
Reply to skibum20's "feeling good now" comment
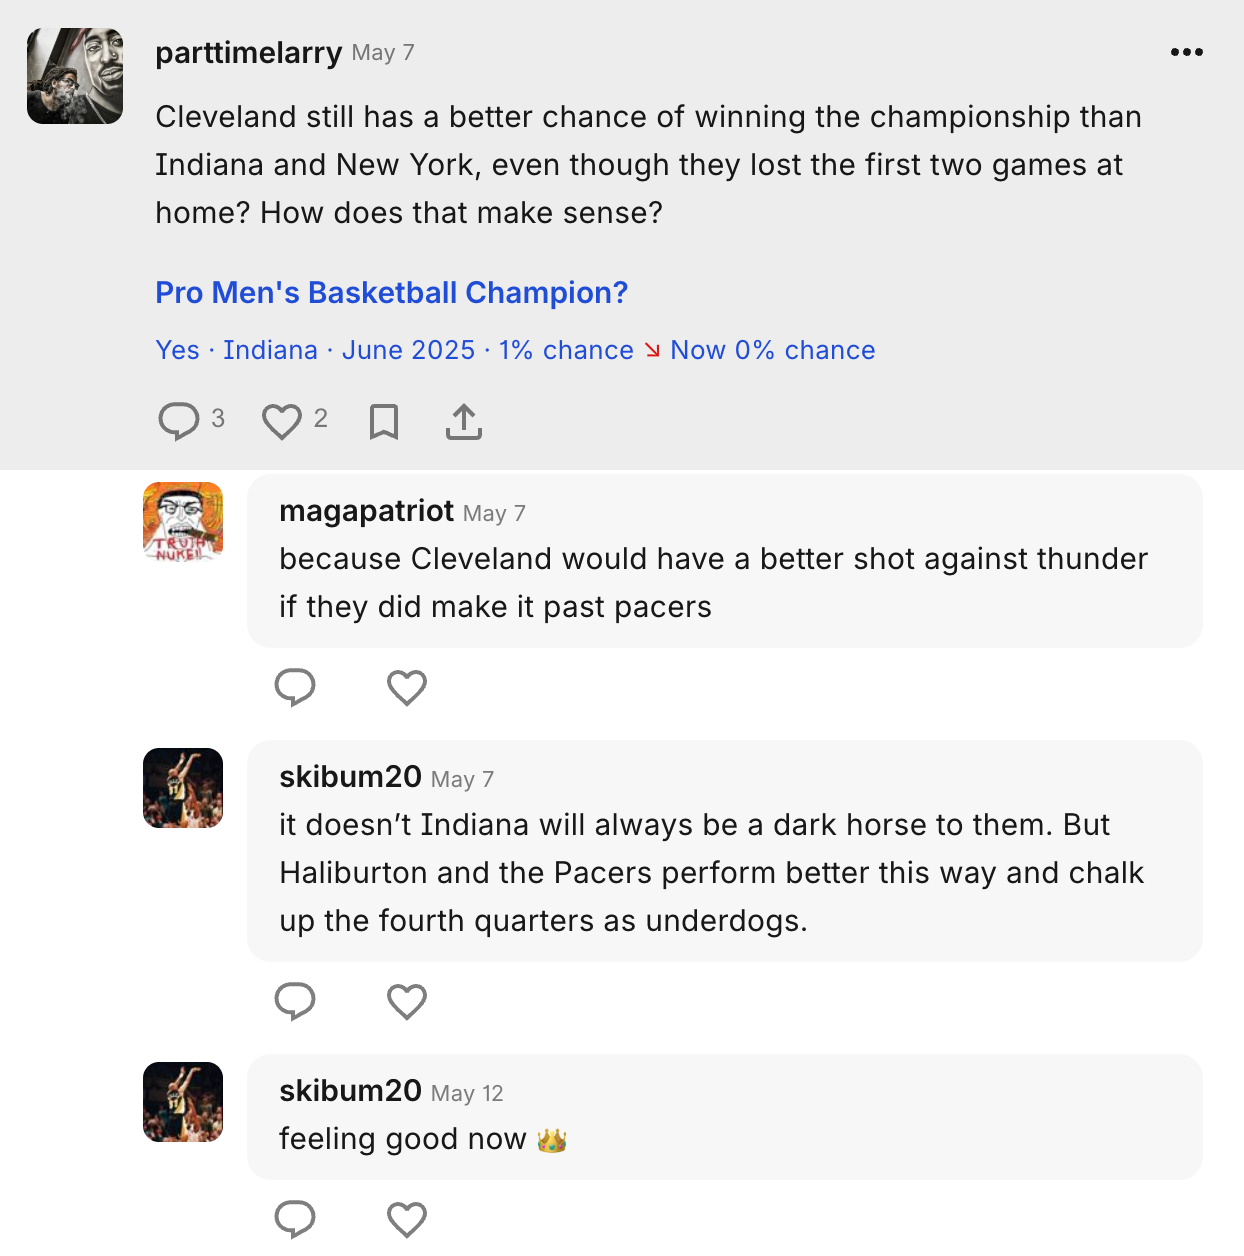(295, 1219)
